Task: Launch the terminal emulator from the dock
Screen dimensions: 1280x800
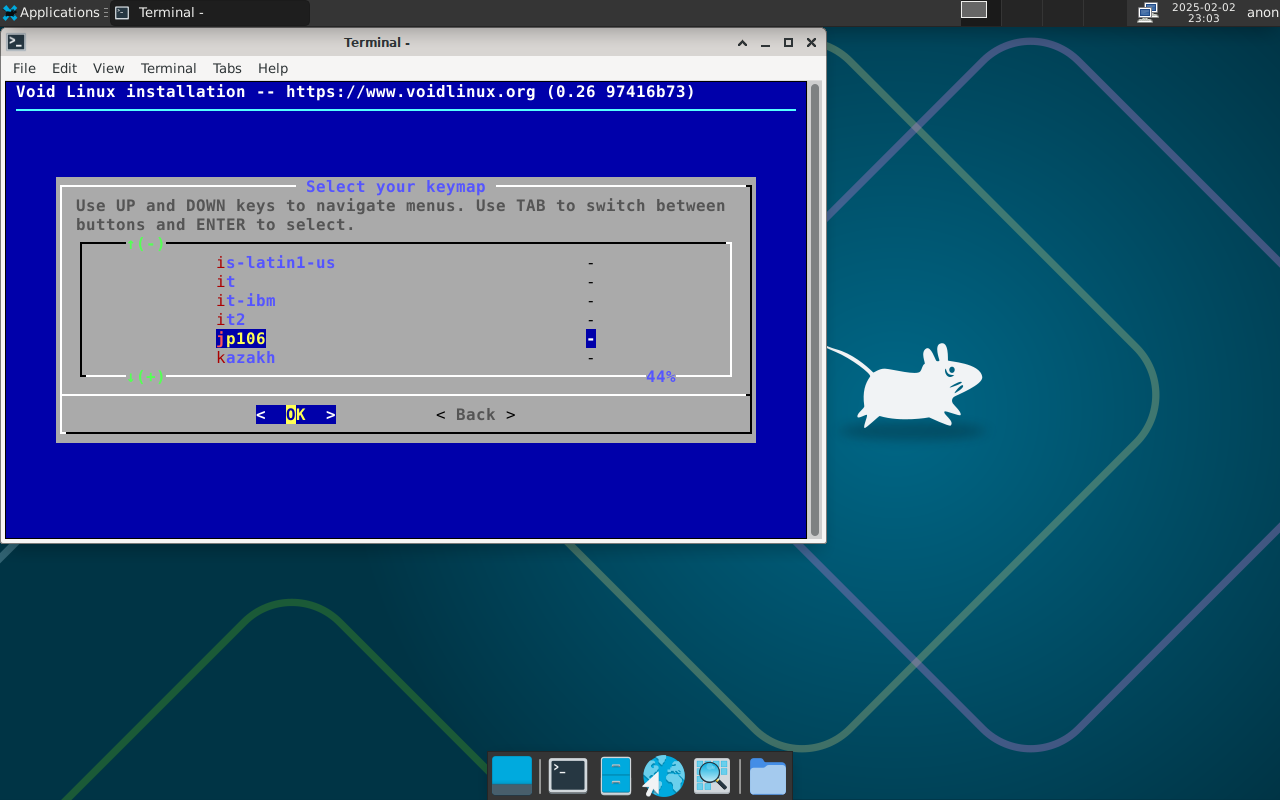Action: [x=568, y=776]
